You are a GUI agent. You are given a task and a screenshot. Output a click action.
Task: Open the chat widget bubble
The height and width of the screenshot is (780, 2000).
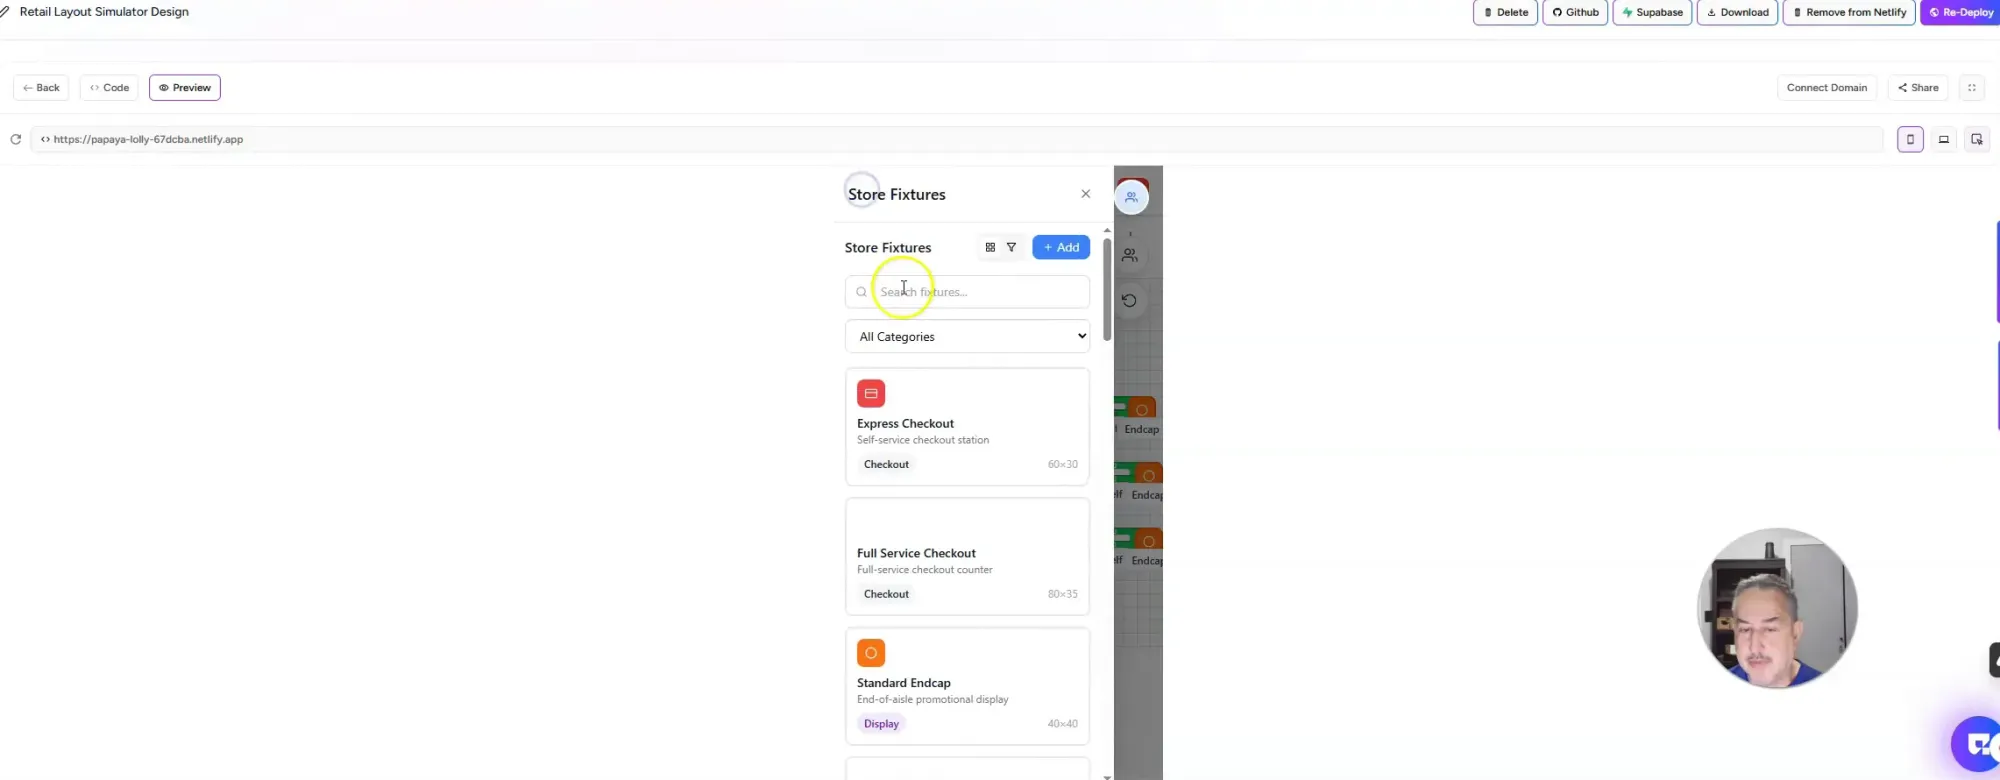pos(1977,744)
